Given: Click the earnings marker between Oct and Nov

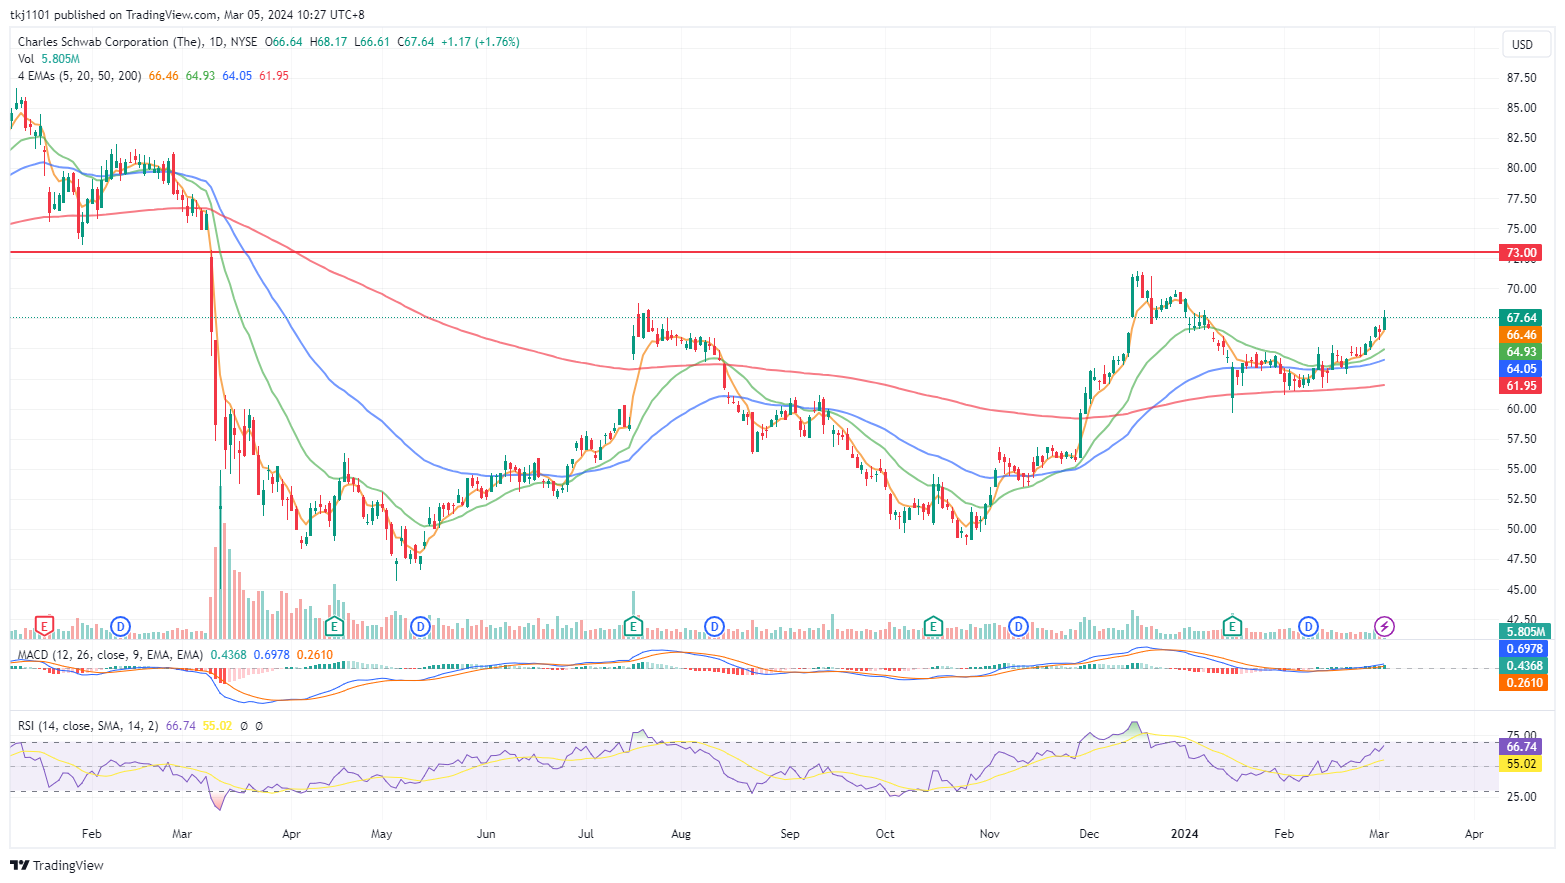Looking at the screenshot, I should [932, 626].
